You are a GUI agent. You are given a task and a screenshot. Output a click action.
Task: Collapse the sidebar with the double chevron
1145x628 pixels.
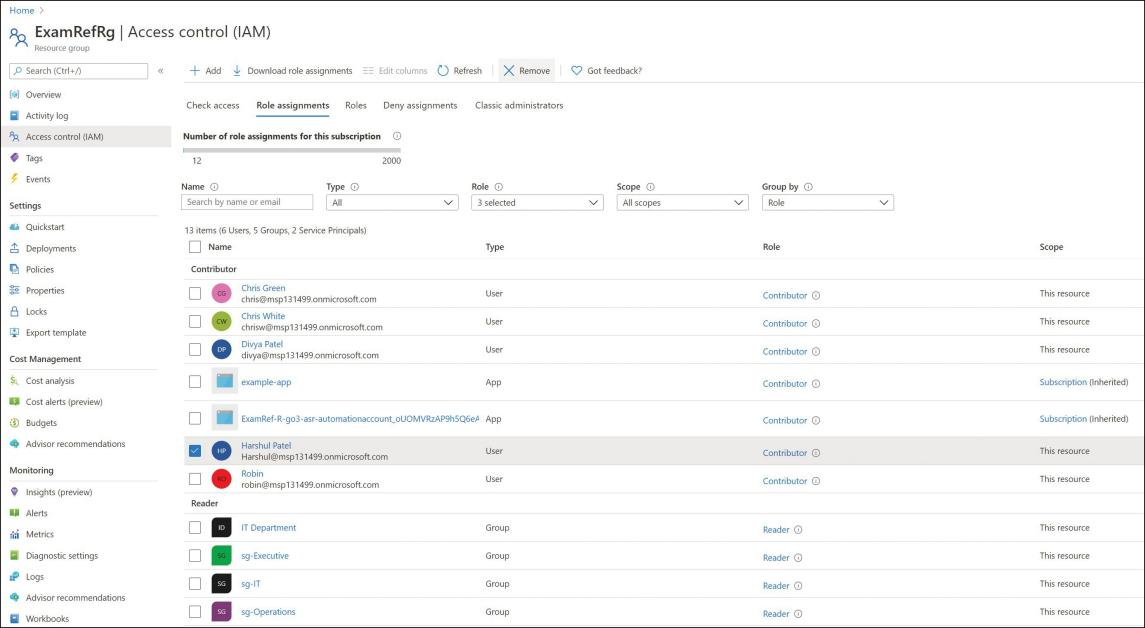pos(161,71)
